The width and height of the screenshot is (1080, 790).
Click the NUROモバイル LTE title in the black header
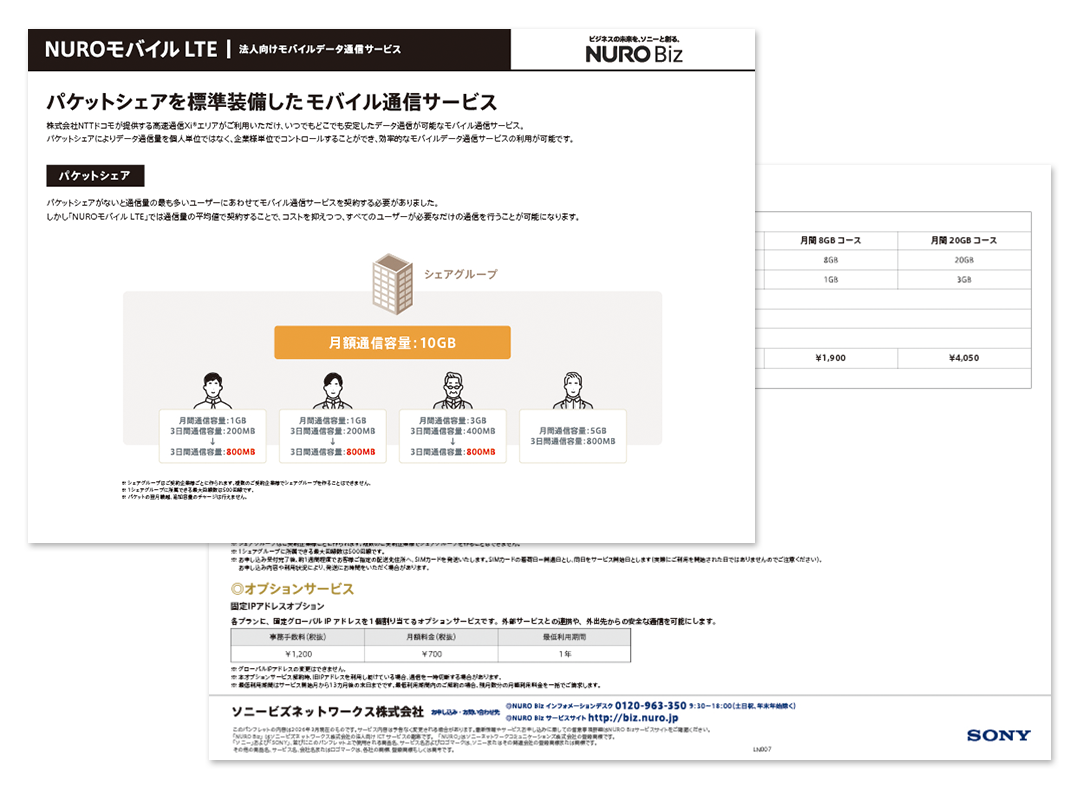[131, 50]
